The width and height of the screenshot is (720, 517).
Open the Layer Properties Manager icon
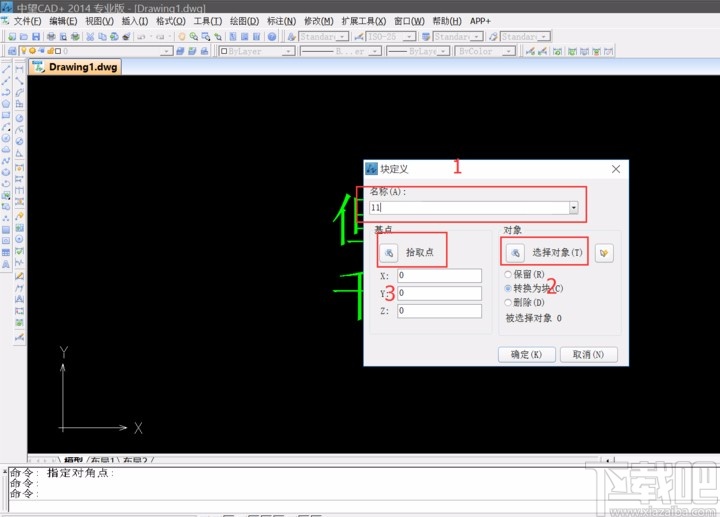tap(12, 51)
